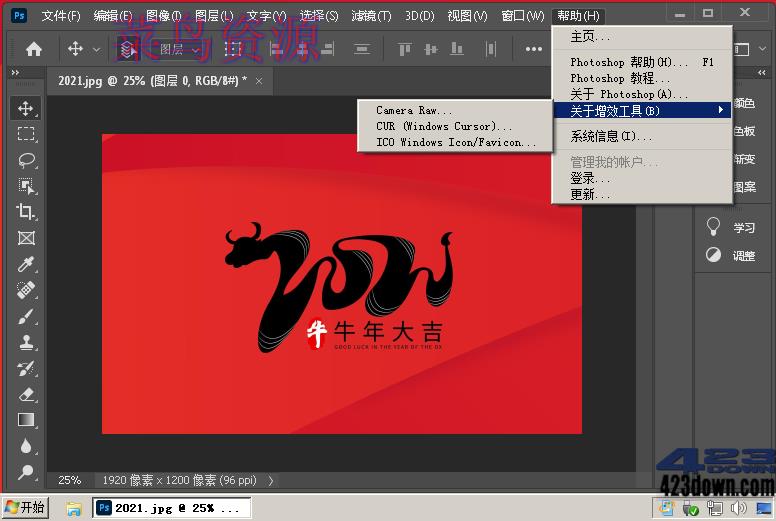Open the file explorer taskbar icon
Screen dimensions: 776x521
pos(74,508)
